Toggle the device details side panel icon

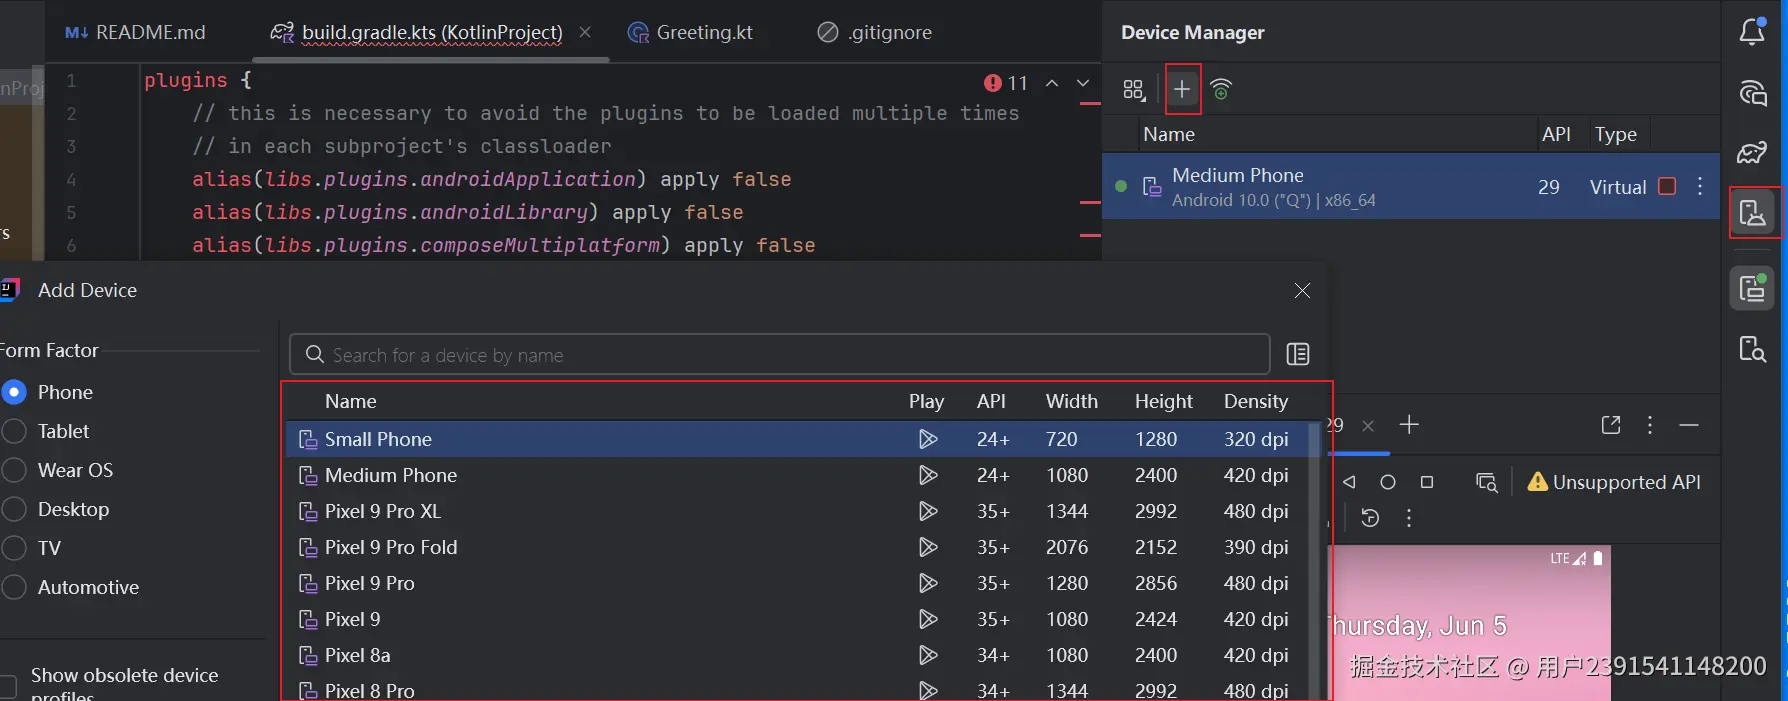[1298, 354]
